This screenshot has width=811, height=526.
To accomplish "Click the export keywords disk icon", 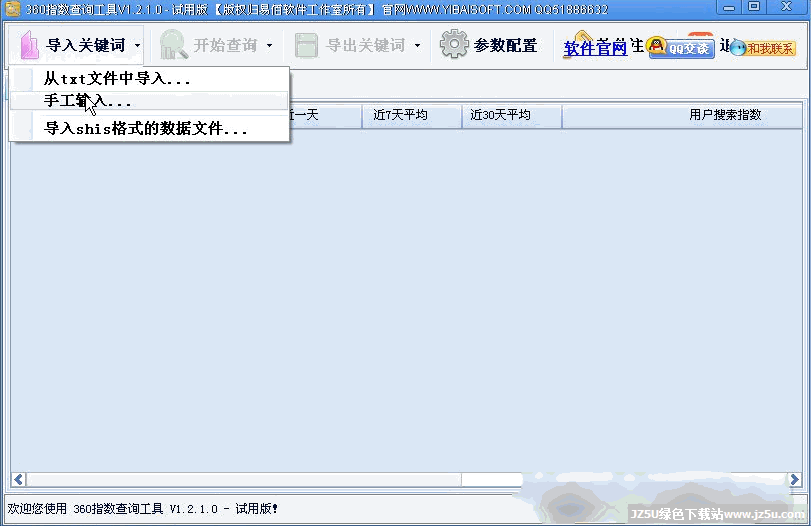I will [306, 45].
